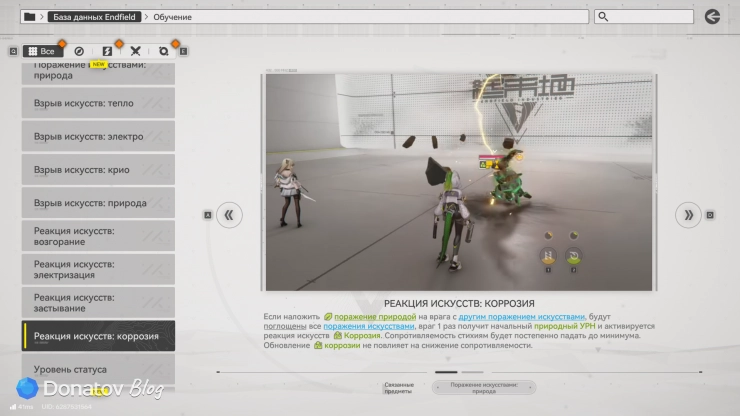
Task: Go back with the arrow button
Action: coord(712,17)
